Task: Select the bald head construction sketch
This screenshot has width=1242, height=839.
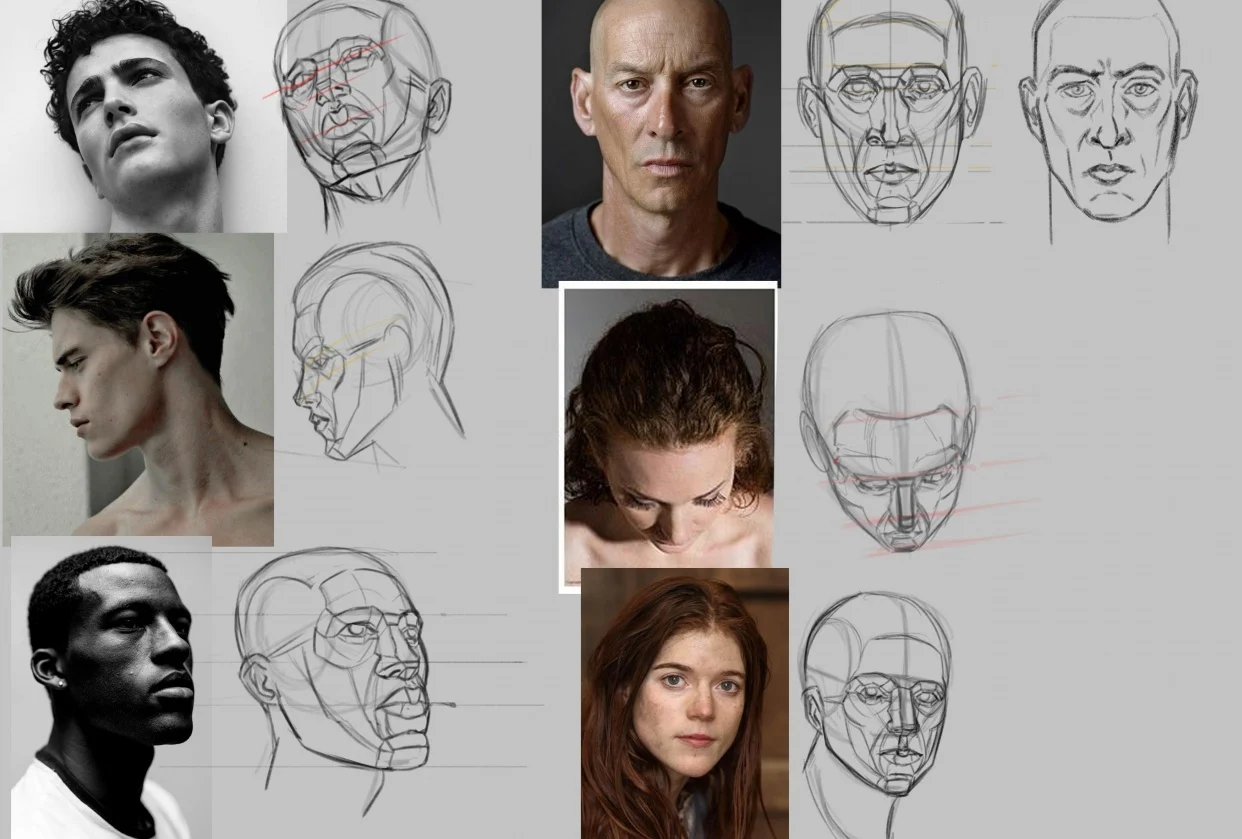Action: [892, 115]
